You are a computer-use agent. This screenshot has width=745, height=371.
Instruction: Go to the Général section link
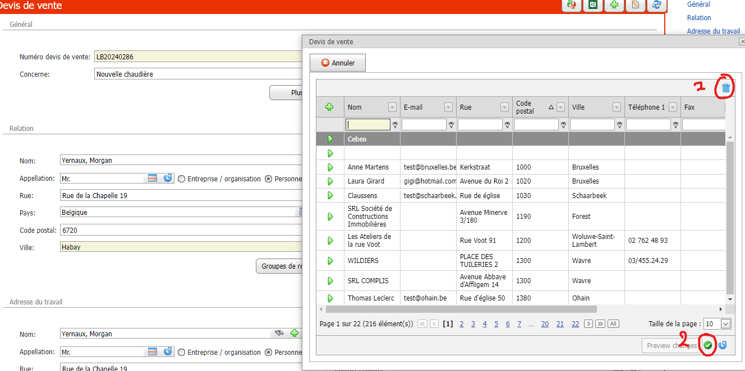click(698, 4)
